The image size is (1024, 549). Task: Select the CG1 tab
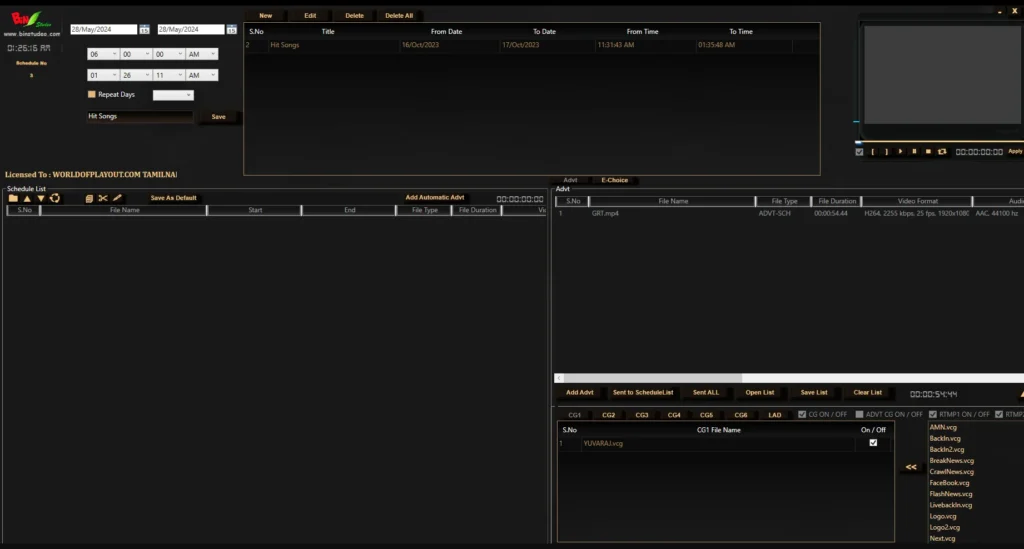tap(575, 415)
